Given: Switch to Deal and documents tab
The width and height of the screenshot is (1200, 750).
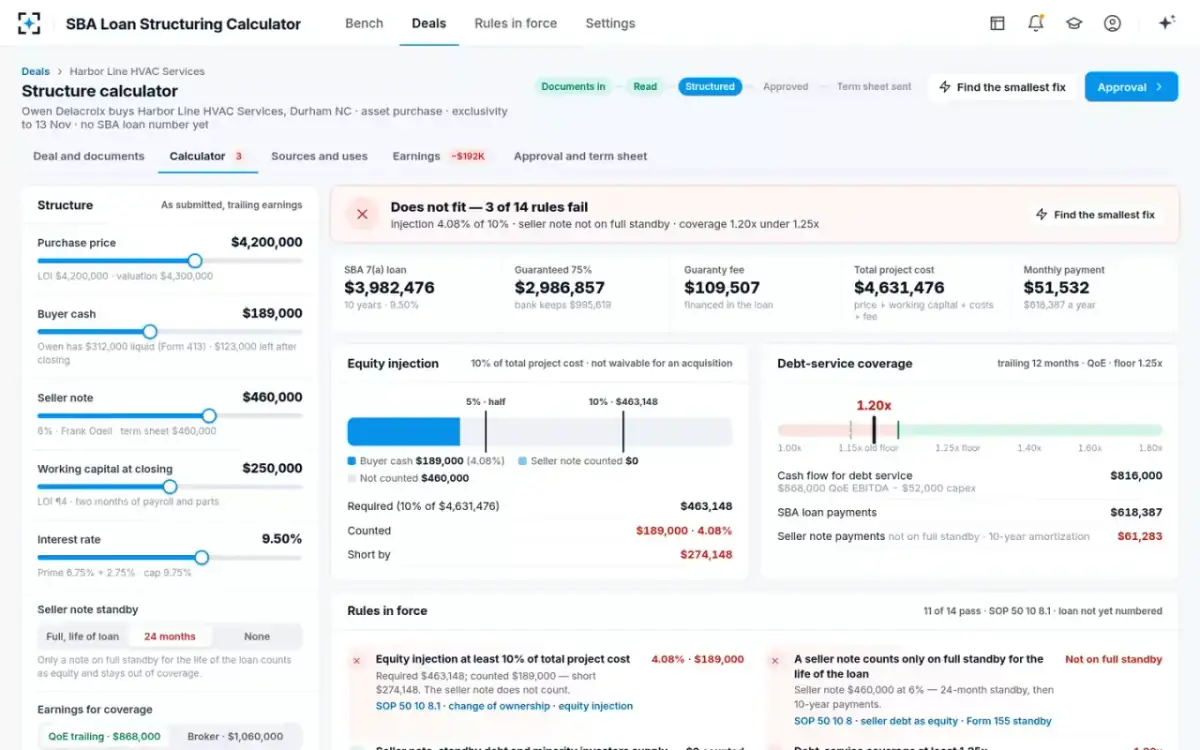Looking at the screenshot, I should (89, 156).
